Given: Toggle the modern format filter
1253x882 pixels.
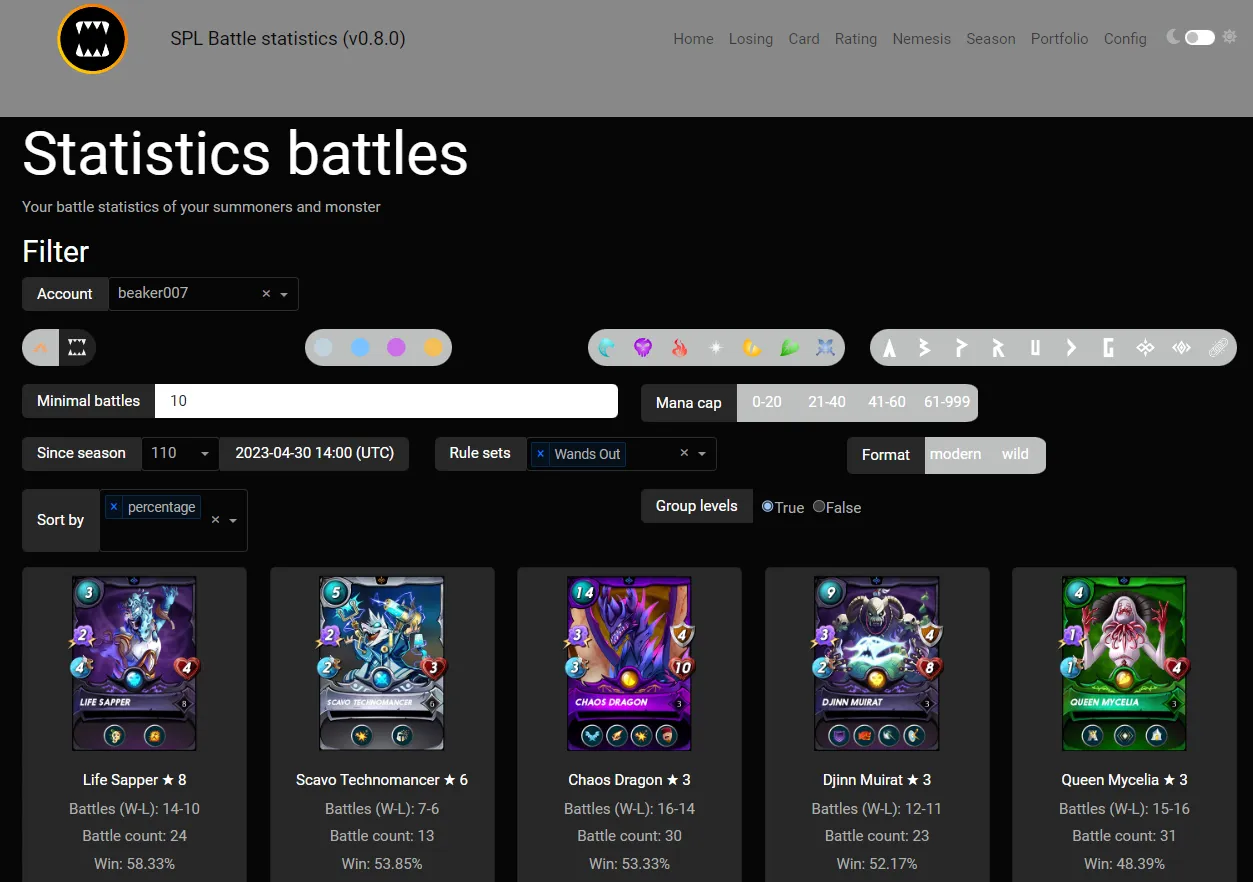Looking at the screenshot, I should click(956, 454).
